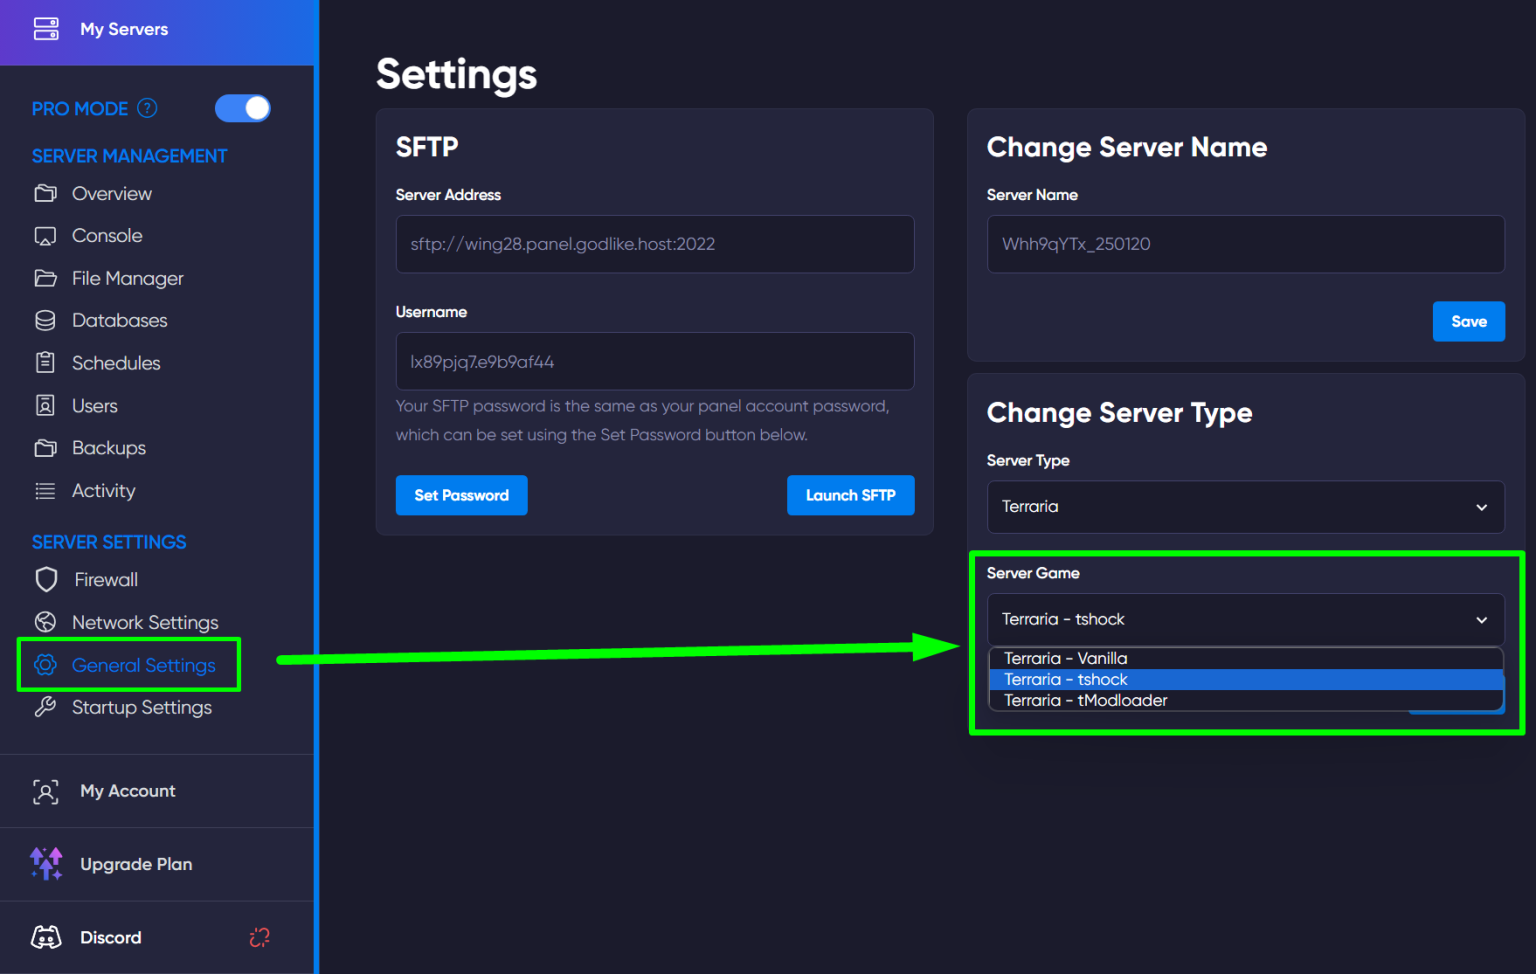The width and height of the screenshot is (1536, 974).
Task: Open the Users page
Action: (x=95, y=406)
